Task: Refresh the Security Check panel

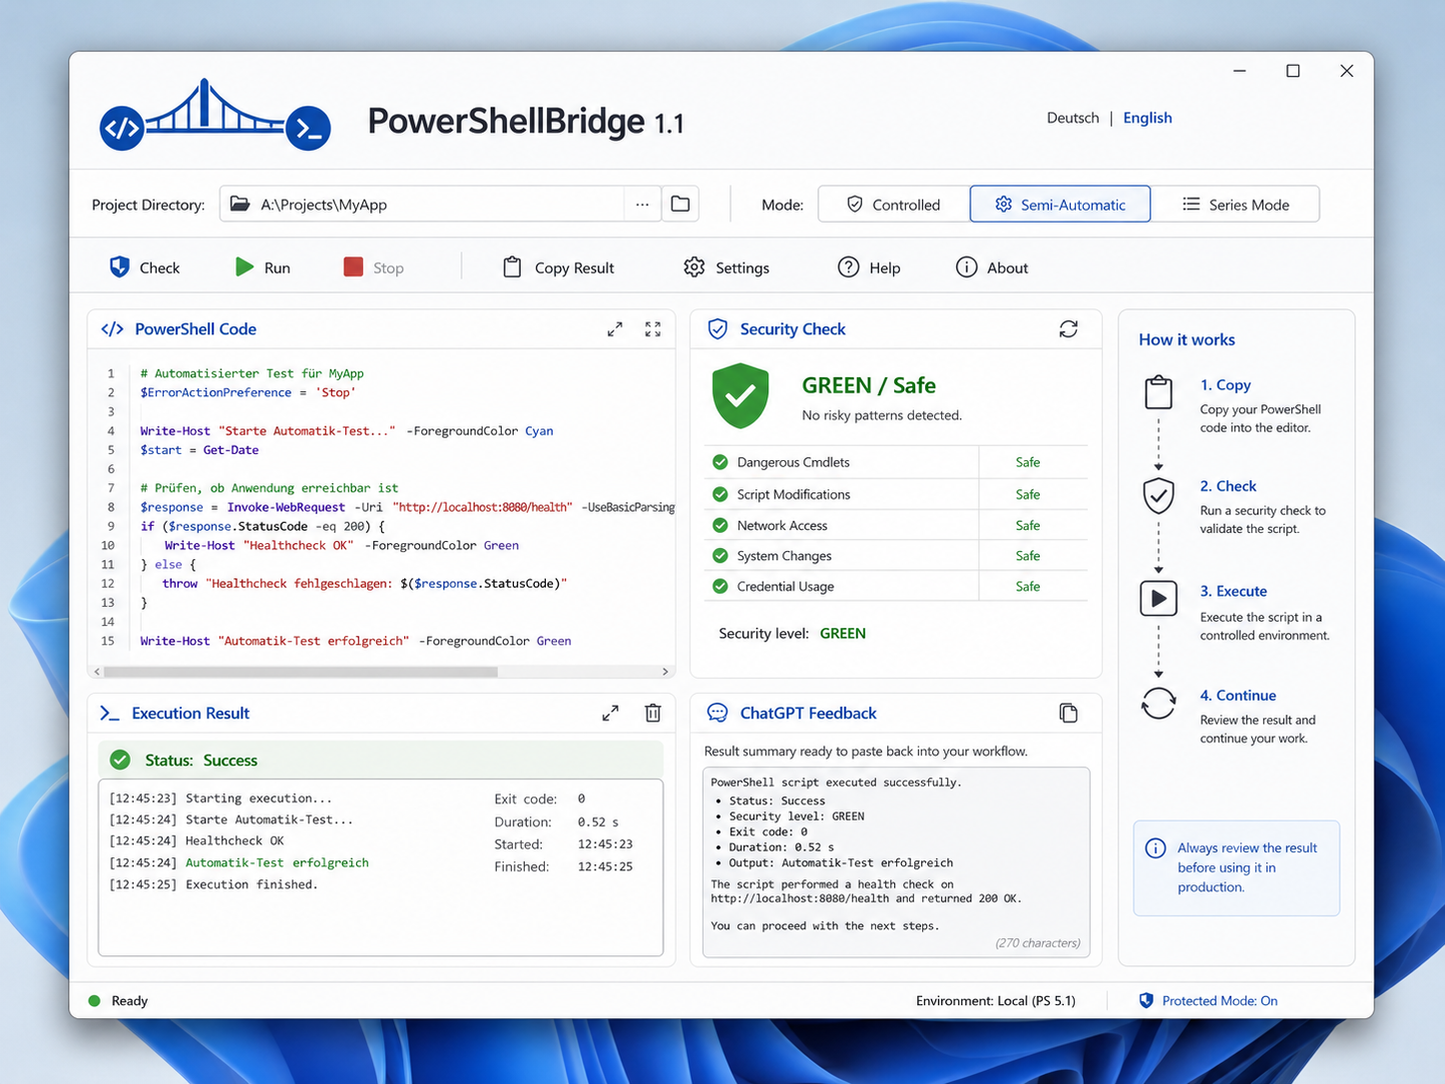Action: (x=1068, y=329)
